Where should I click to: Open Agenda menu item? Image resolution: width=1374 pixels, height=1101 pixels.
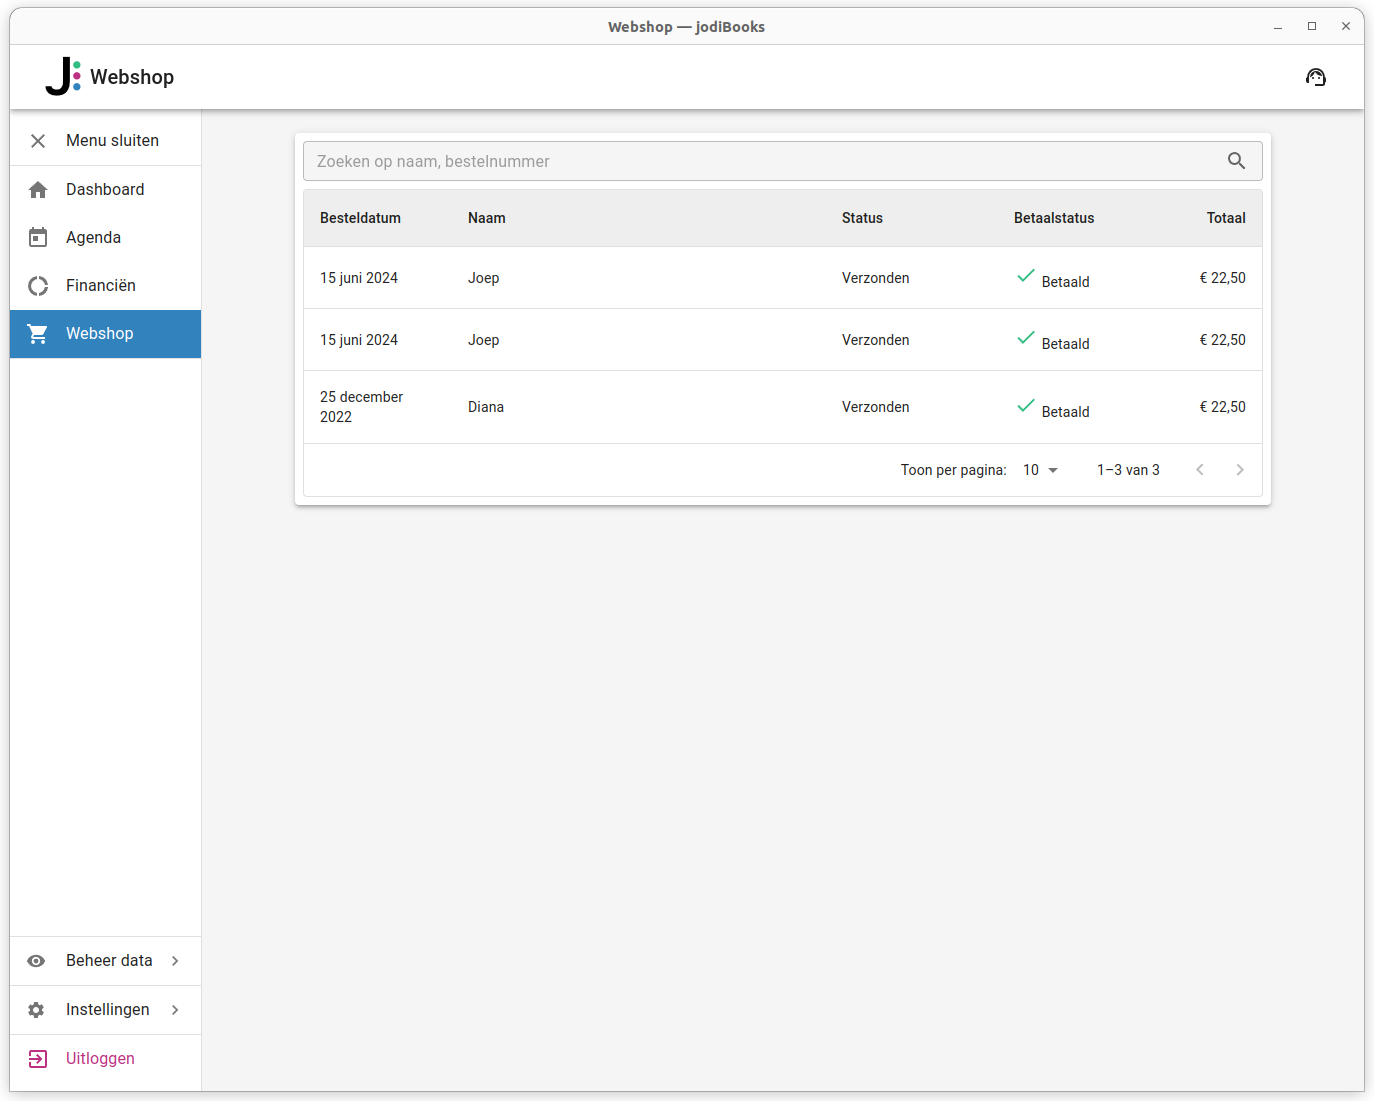pyautogui.click(x=106, y=238)
